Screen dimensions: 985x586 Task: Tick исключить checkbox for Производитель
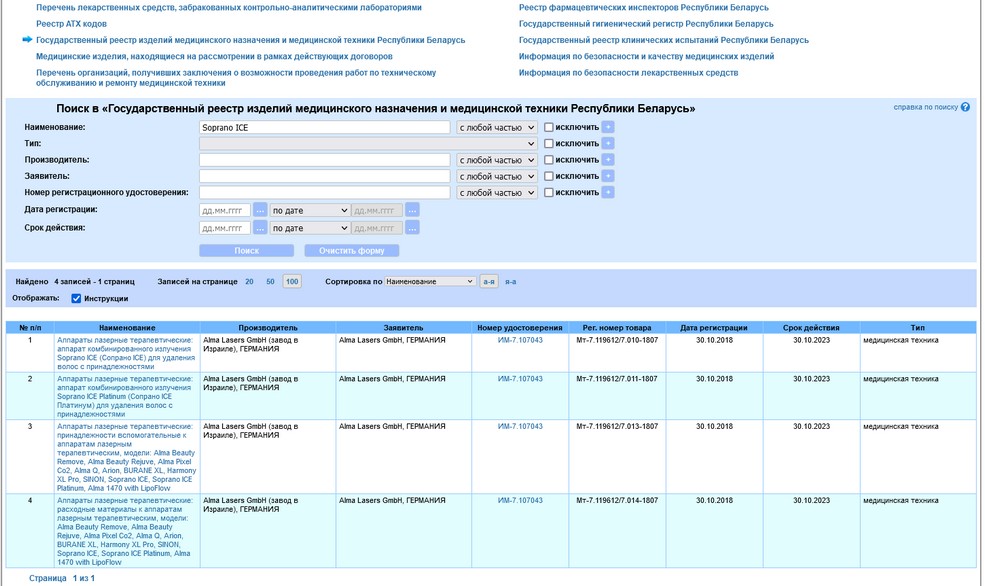pos(548,160)
